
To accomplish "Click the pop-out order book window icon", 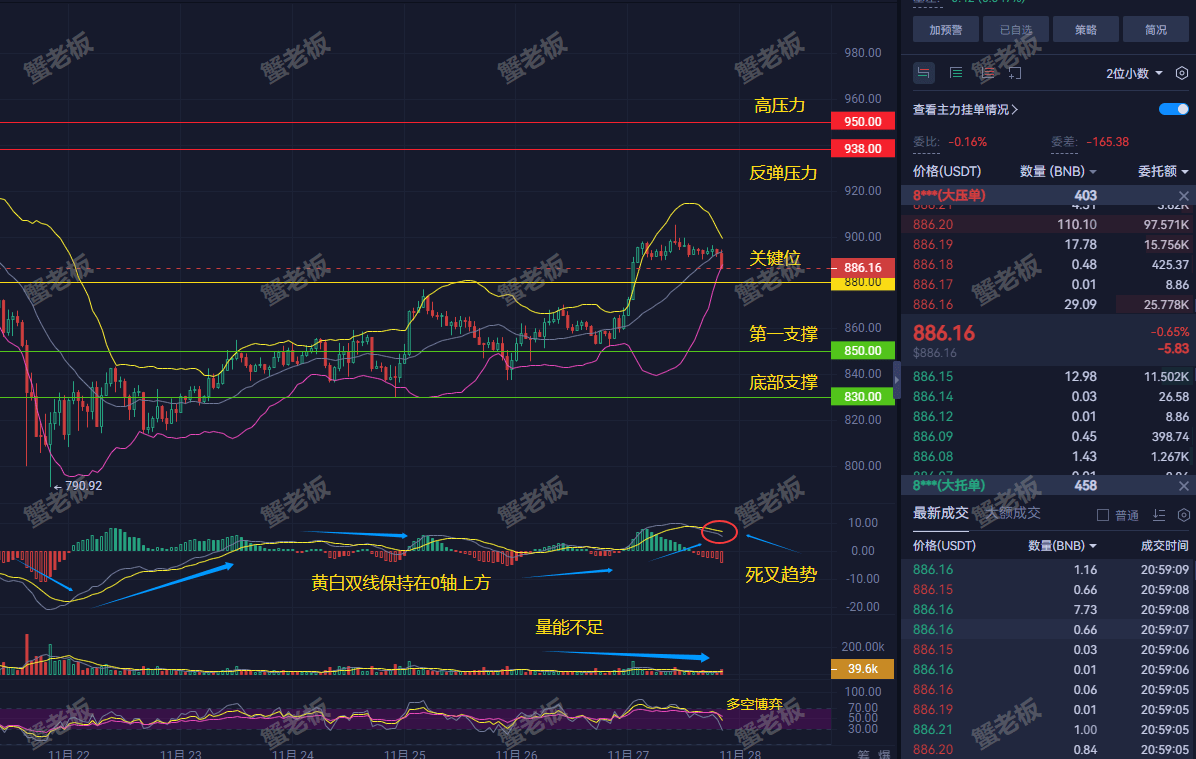I will 1015,73.
